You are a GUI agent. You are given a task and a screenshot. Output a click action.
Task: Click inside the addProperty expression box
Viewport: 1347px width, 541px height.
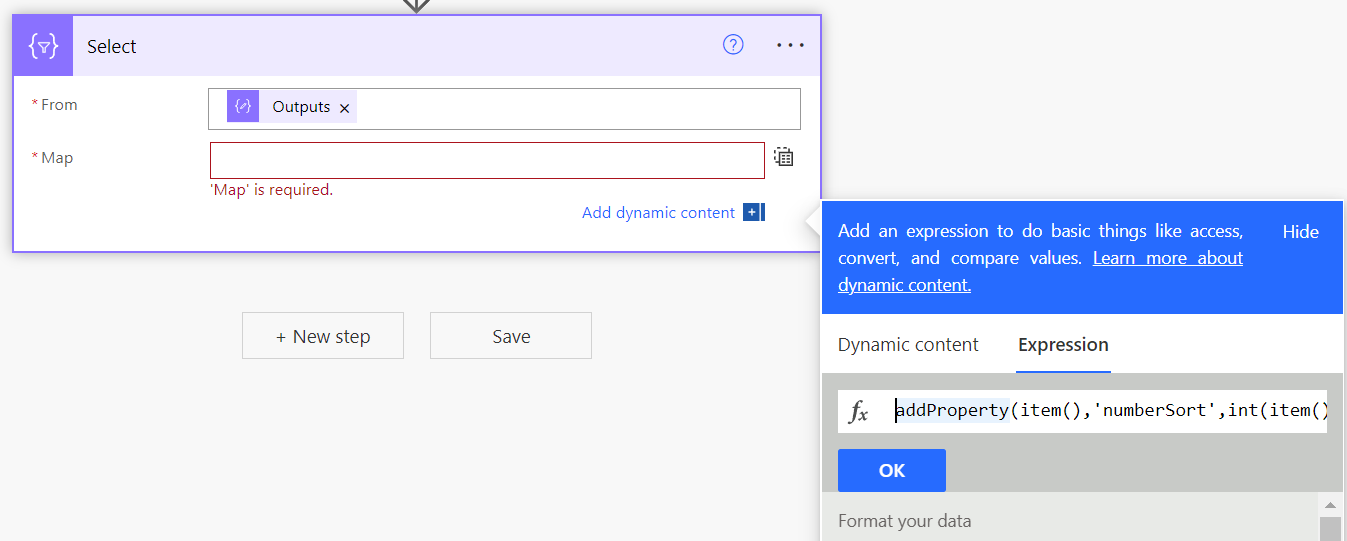coord(1110,411)
